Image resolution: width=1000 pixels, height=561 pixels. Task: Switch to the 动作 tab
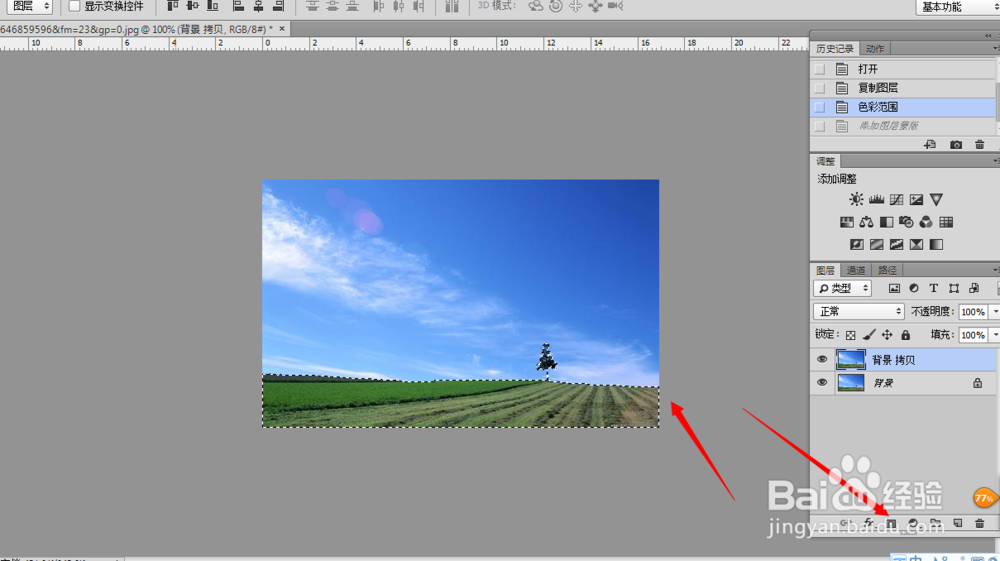874,49
